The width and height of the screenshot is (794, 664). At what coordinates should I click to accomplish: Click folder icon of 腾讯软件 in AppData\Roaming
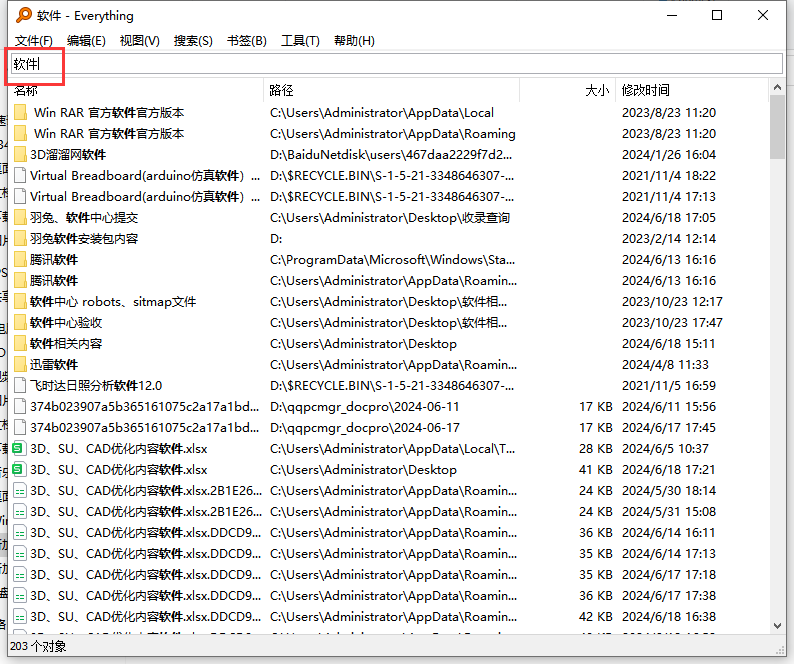click(x=20, y=281)
